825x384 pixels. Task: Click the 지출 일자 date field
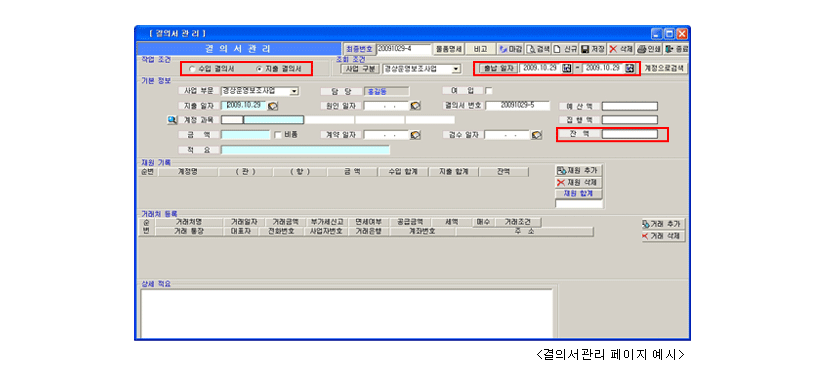pyautogui.click(x=244, y=105)
